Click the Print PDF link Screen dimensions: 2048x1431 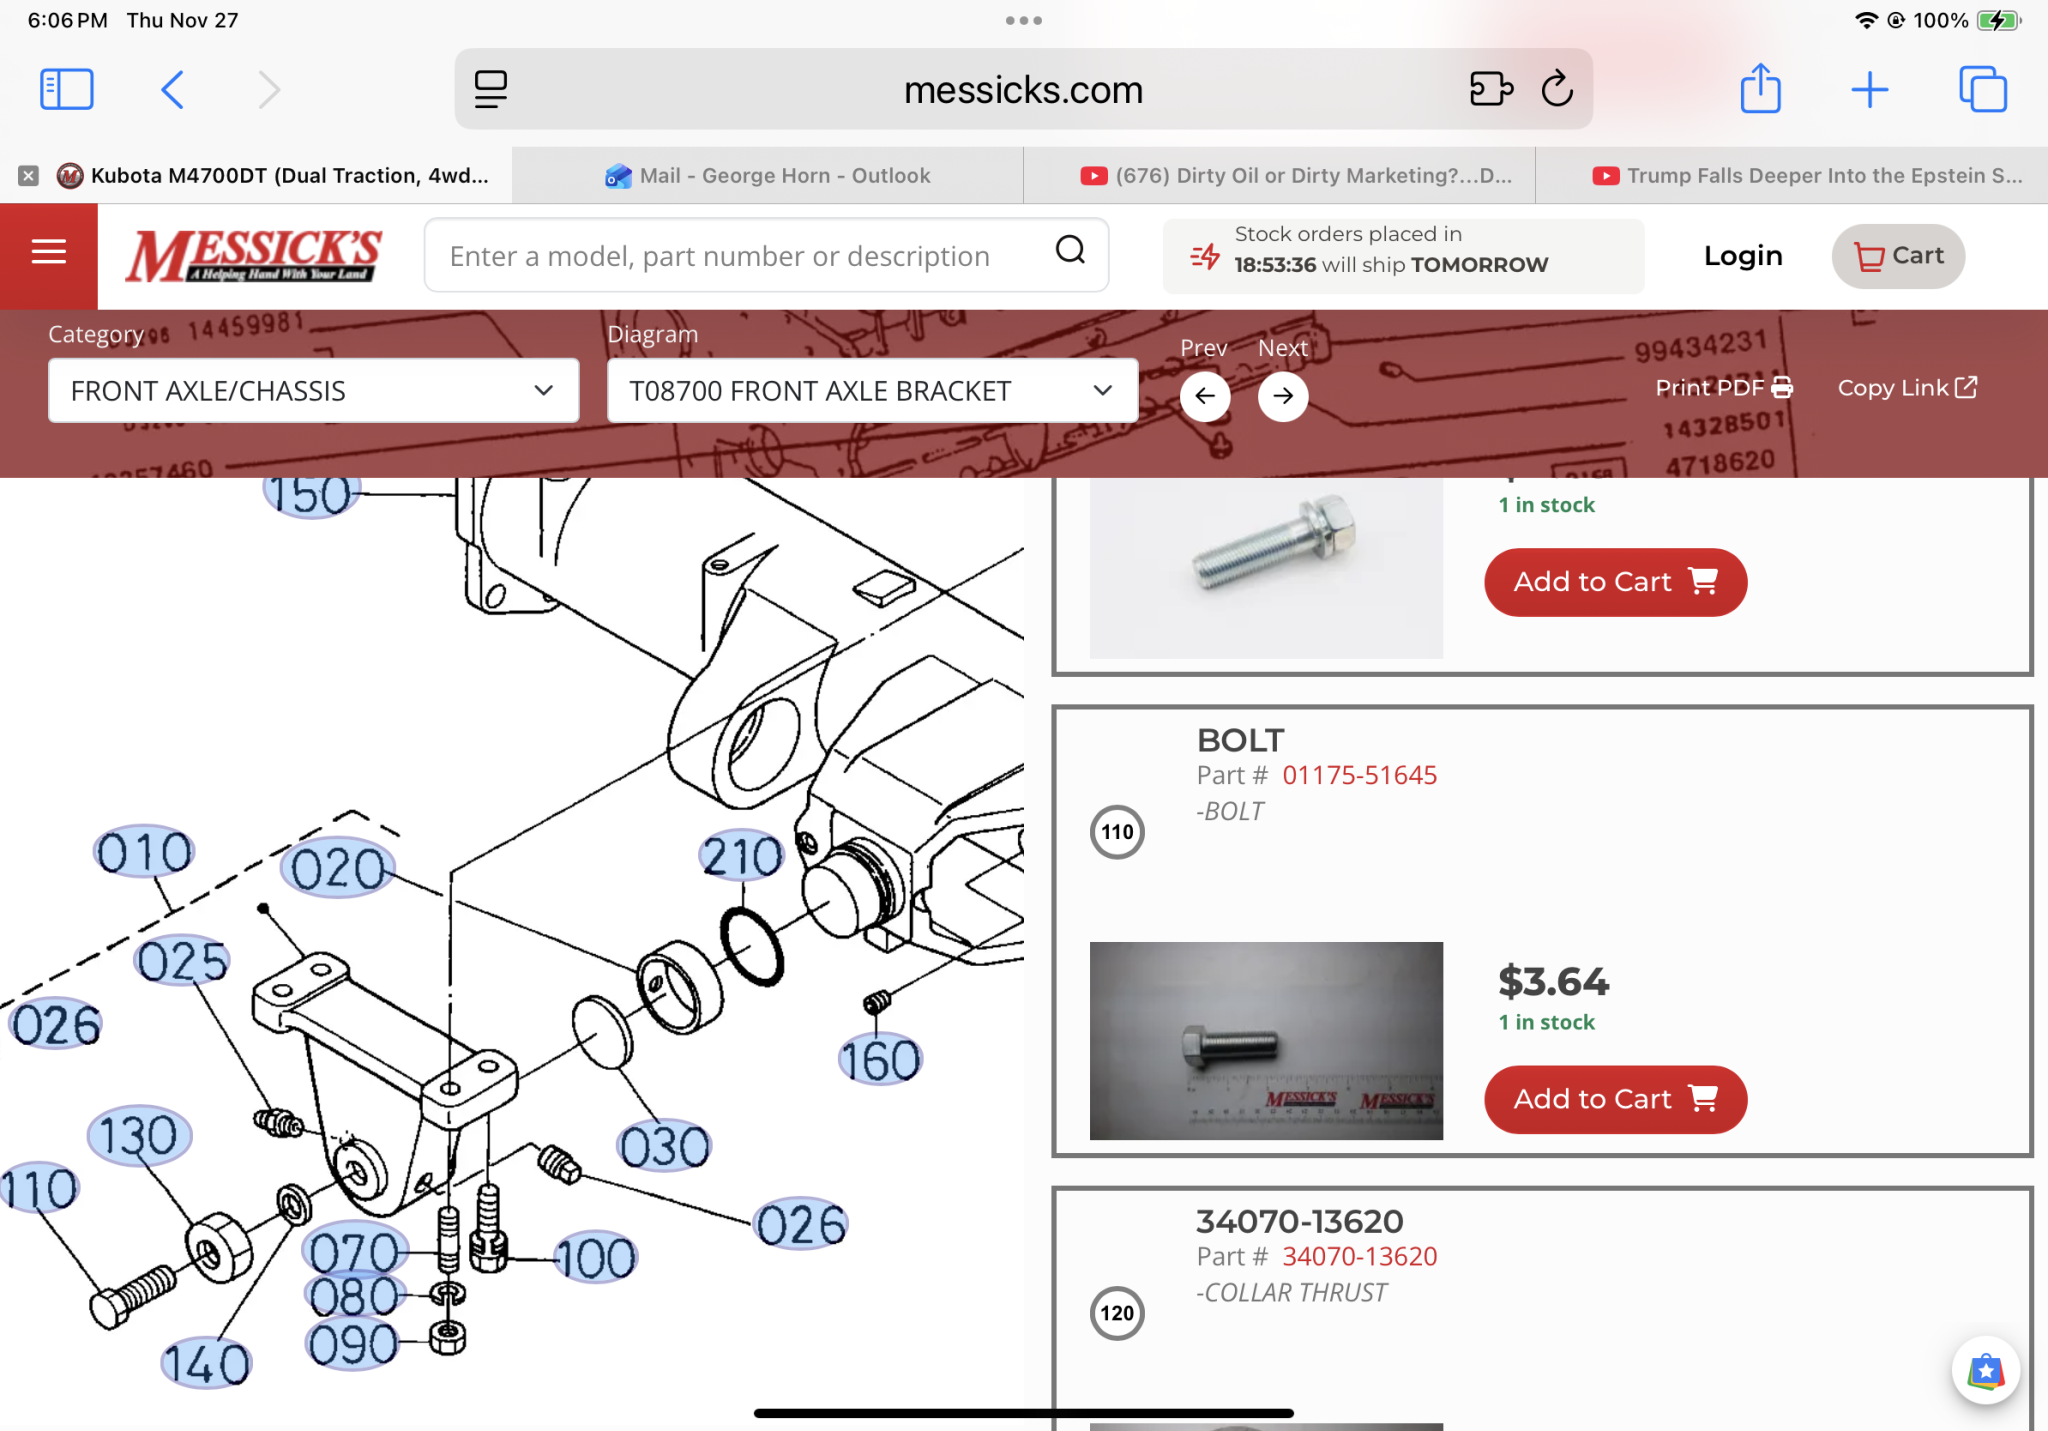(1723, 388)
